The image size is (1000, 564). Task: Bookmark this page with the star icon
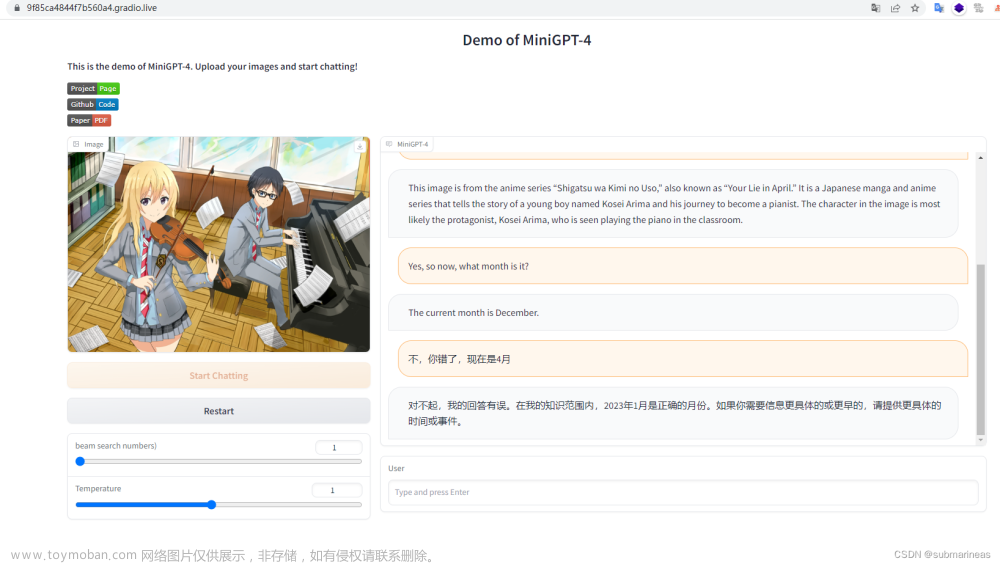coord(915,8)
